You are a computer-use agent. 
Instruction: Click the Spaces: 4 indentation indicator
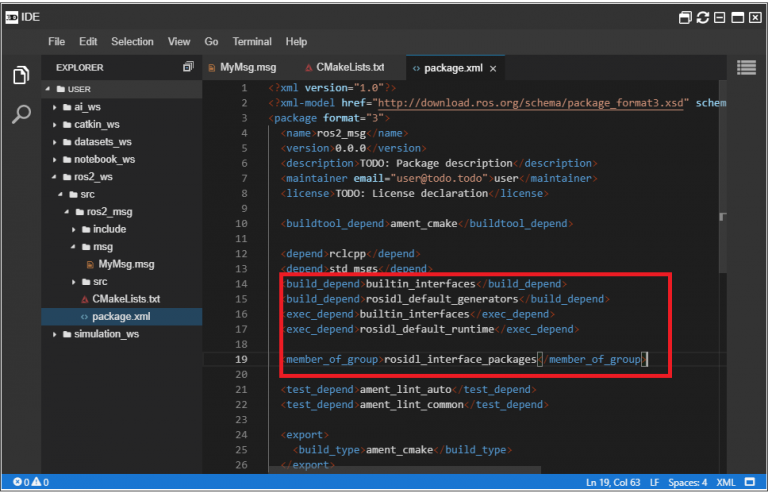point(688,482)
